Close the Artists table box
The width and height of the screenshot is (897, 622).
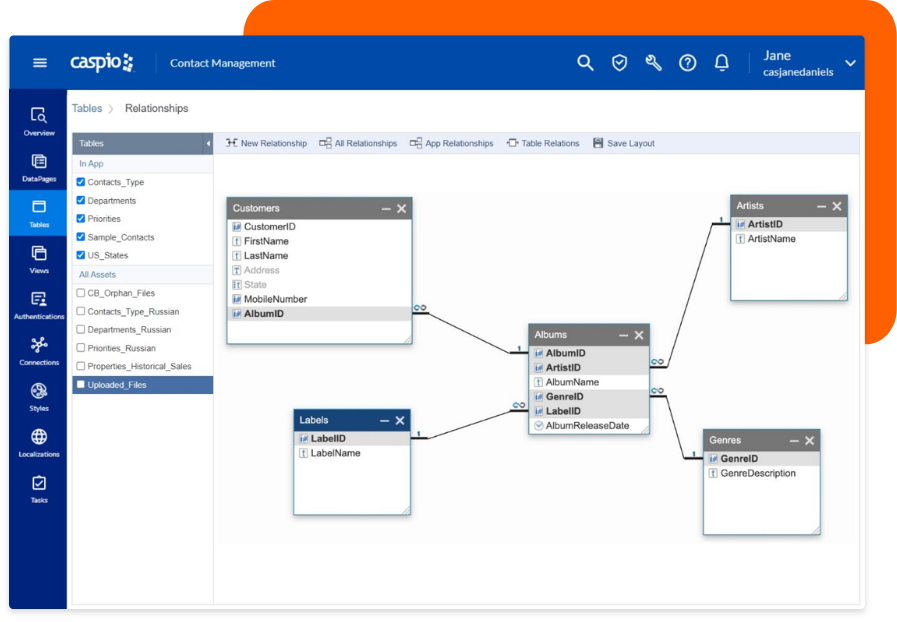tap(837, 206)
